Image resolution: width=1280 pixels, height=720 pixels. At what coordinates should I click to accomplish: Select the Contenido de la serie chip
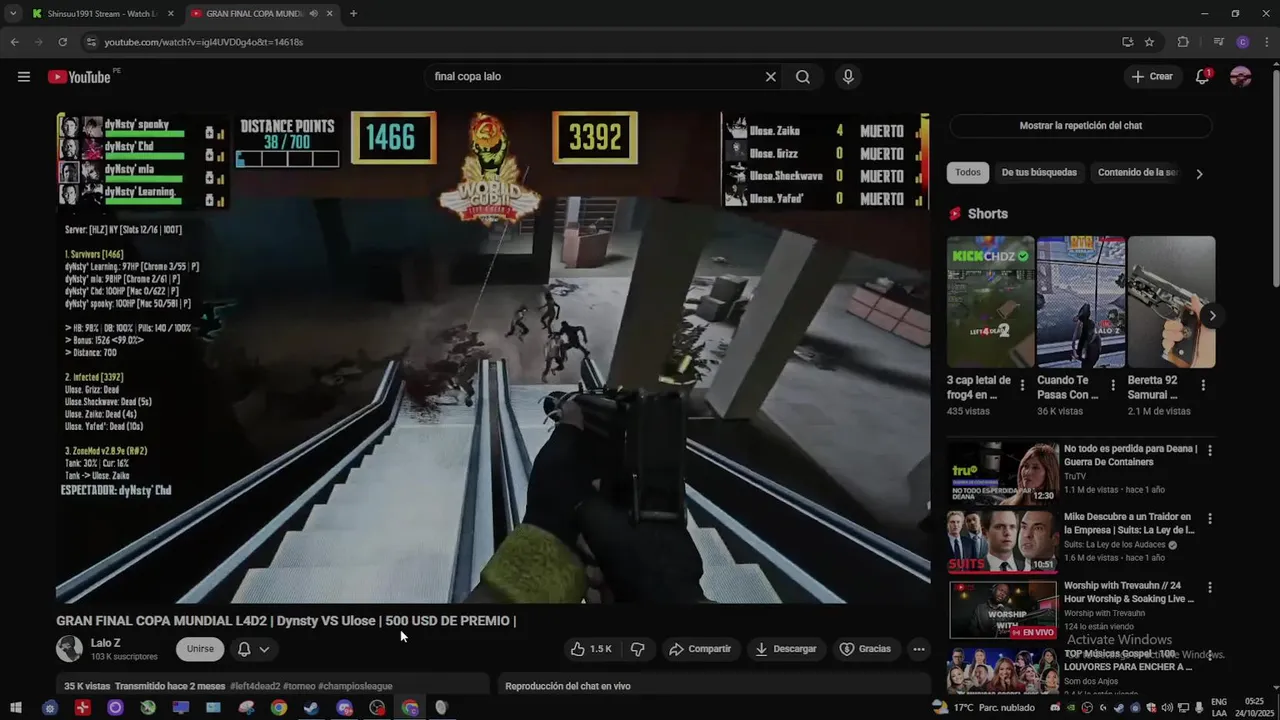[x=1137, y=173]
